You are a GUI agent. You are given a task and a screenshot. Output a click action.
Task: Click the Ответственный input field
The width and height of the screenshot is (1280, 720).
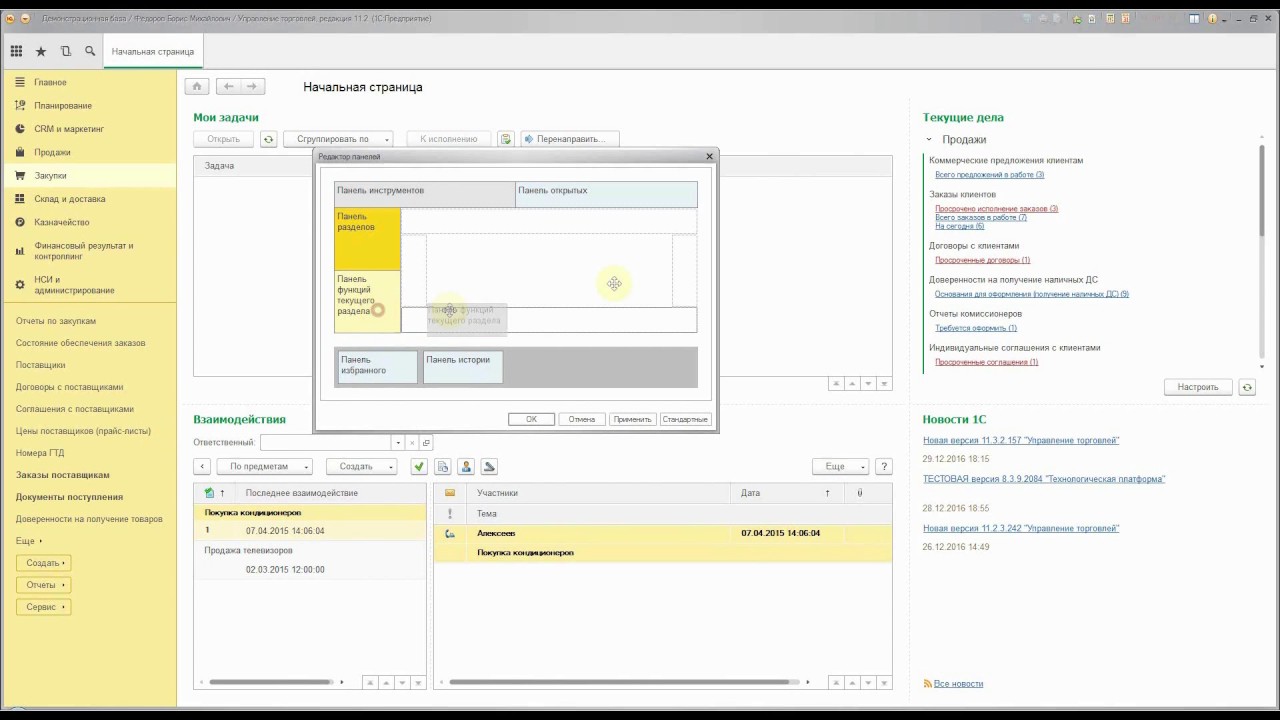(x=325, y=442)
